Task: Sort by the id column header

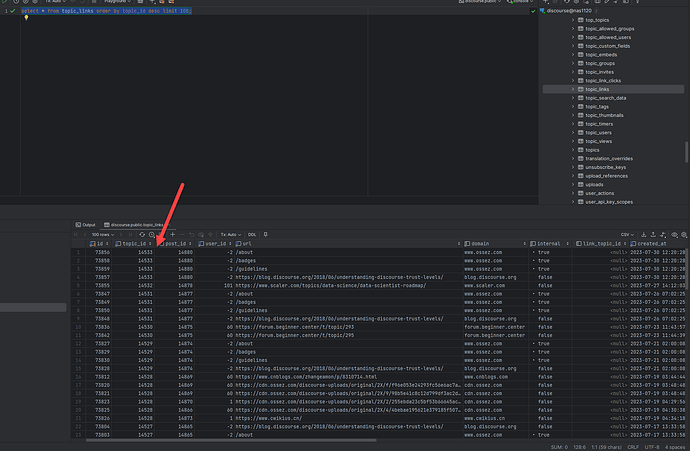Action: (x=99, y=243)
